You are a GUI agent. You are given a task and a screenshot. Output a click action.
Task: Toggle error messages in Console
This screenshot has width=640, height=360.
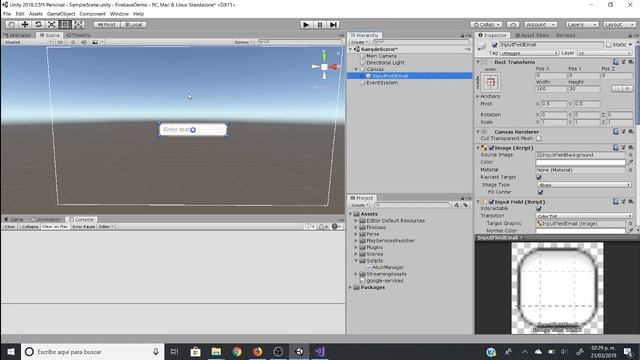[337, 227]
